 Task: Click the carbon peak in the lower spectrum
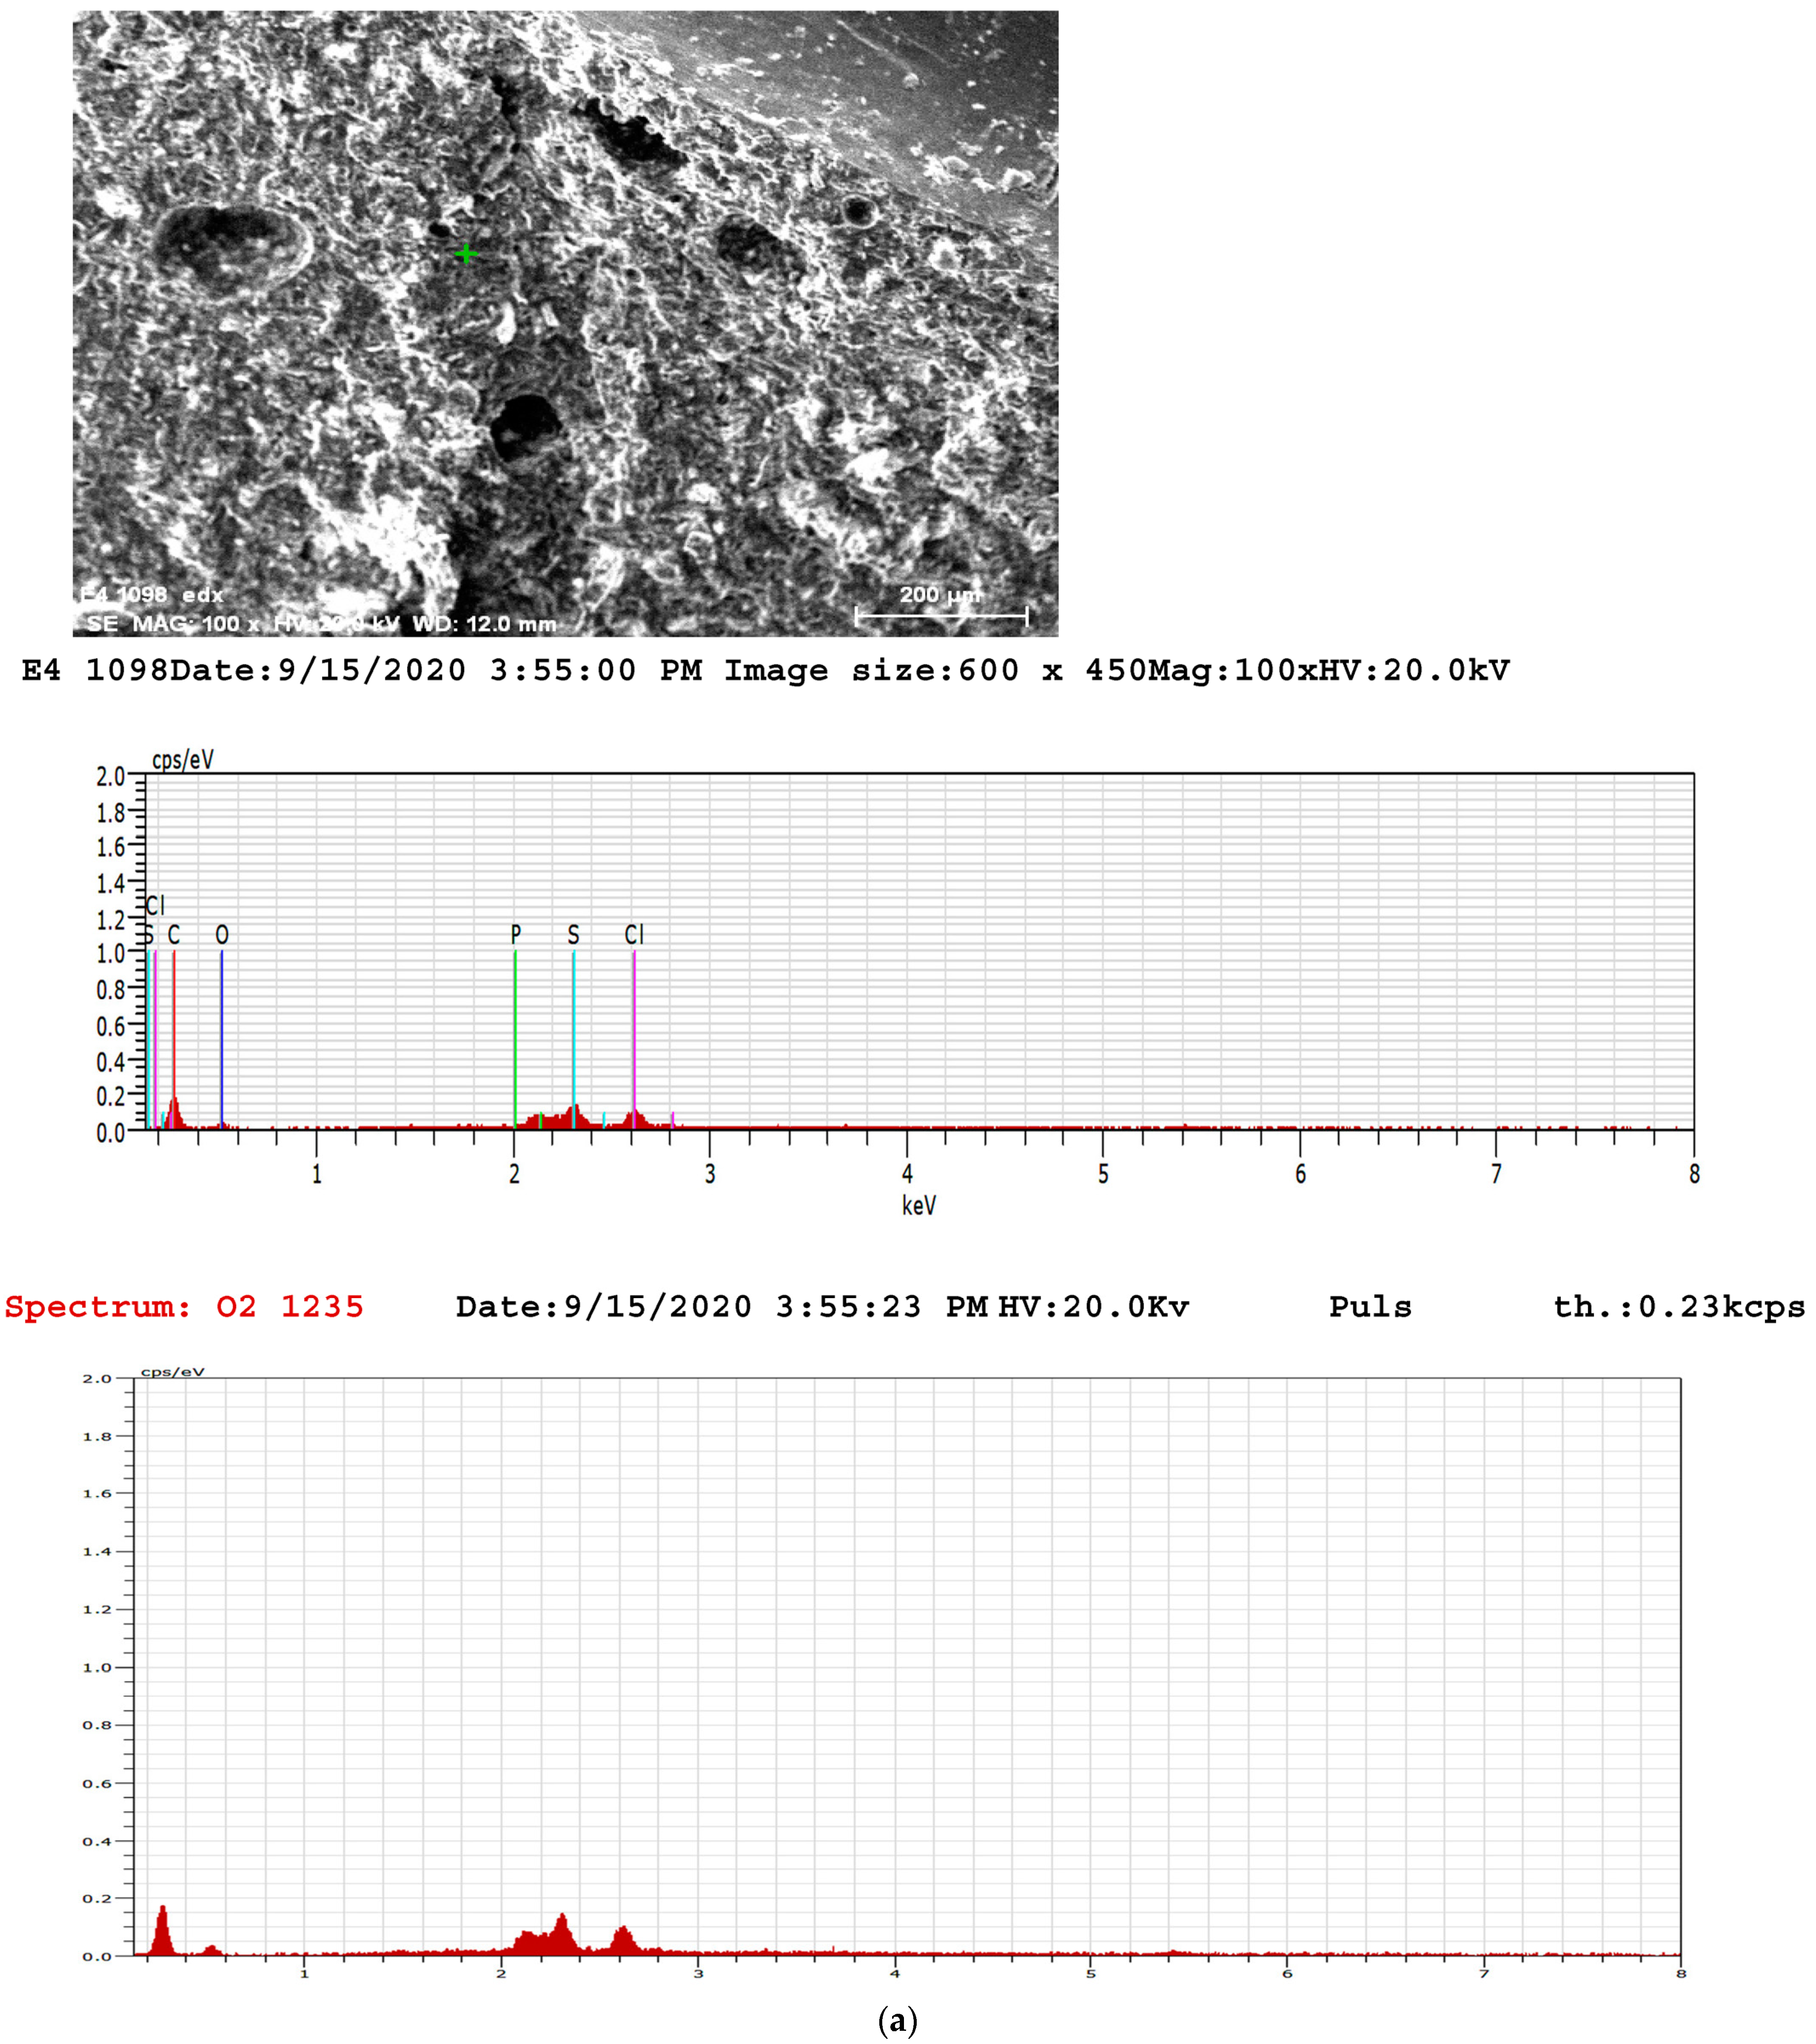tap(163, 1932)
